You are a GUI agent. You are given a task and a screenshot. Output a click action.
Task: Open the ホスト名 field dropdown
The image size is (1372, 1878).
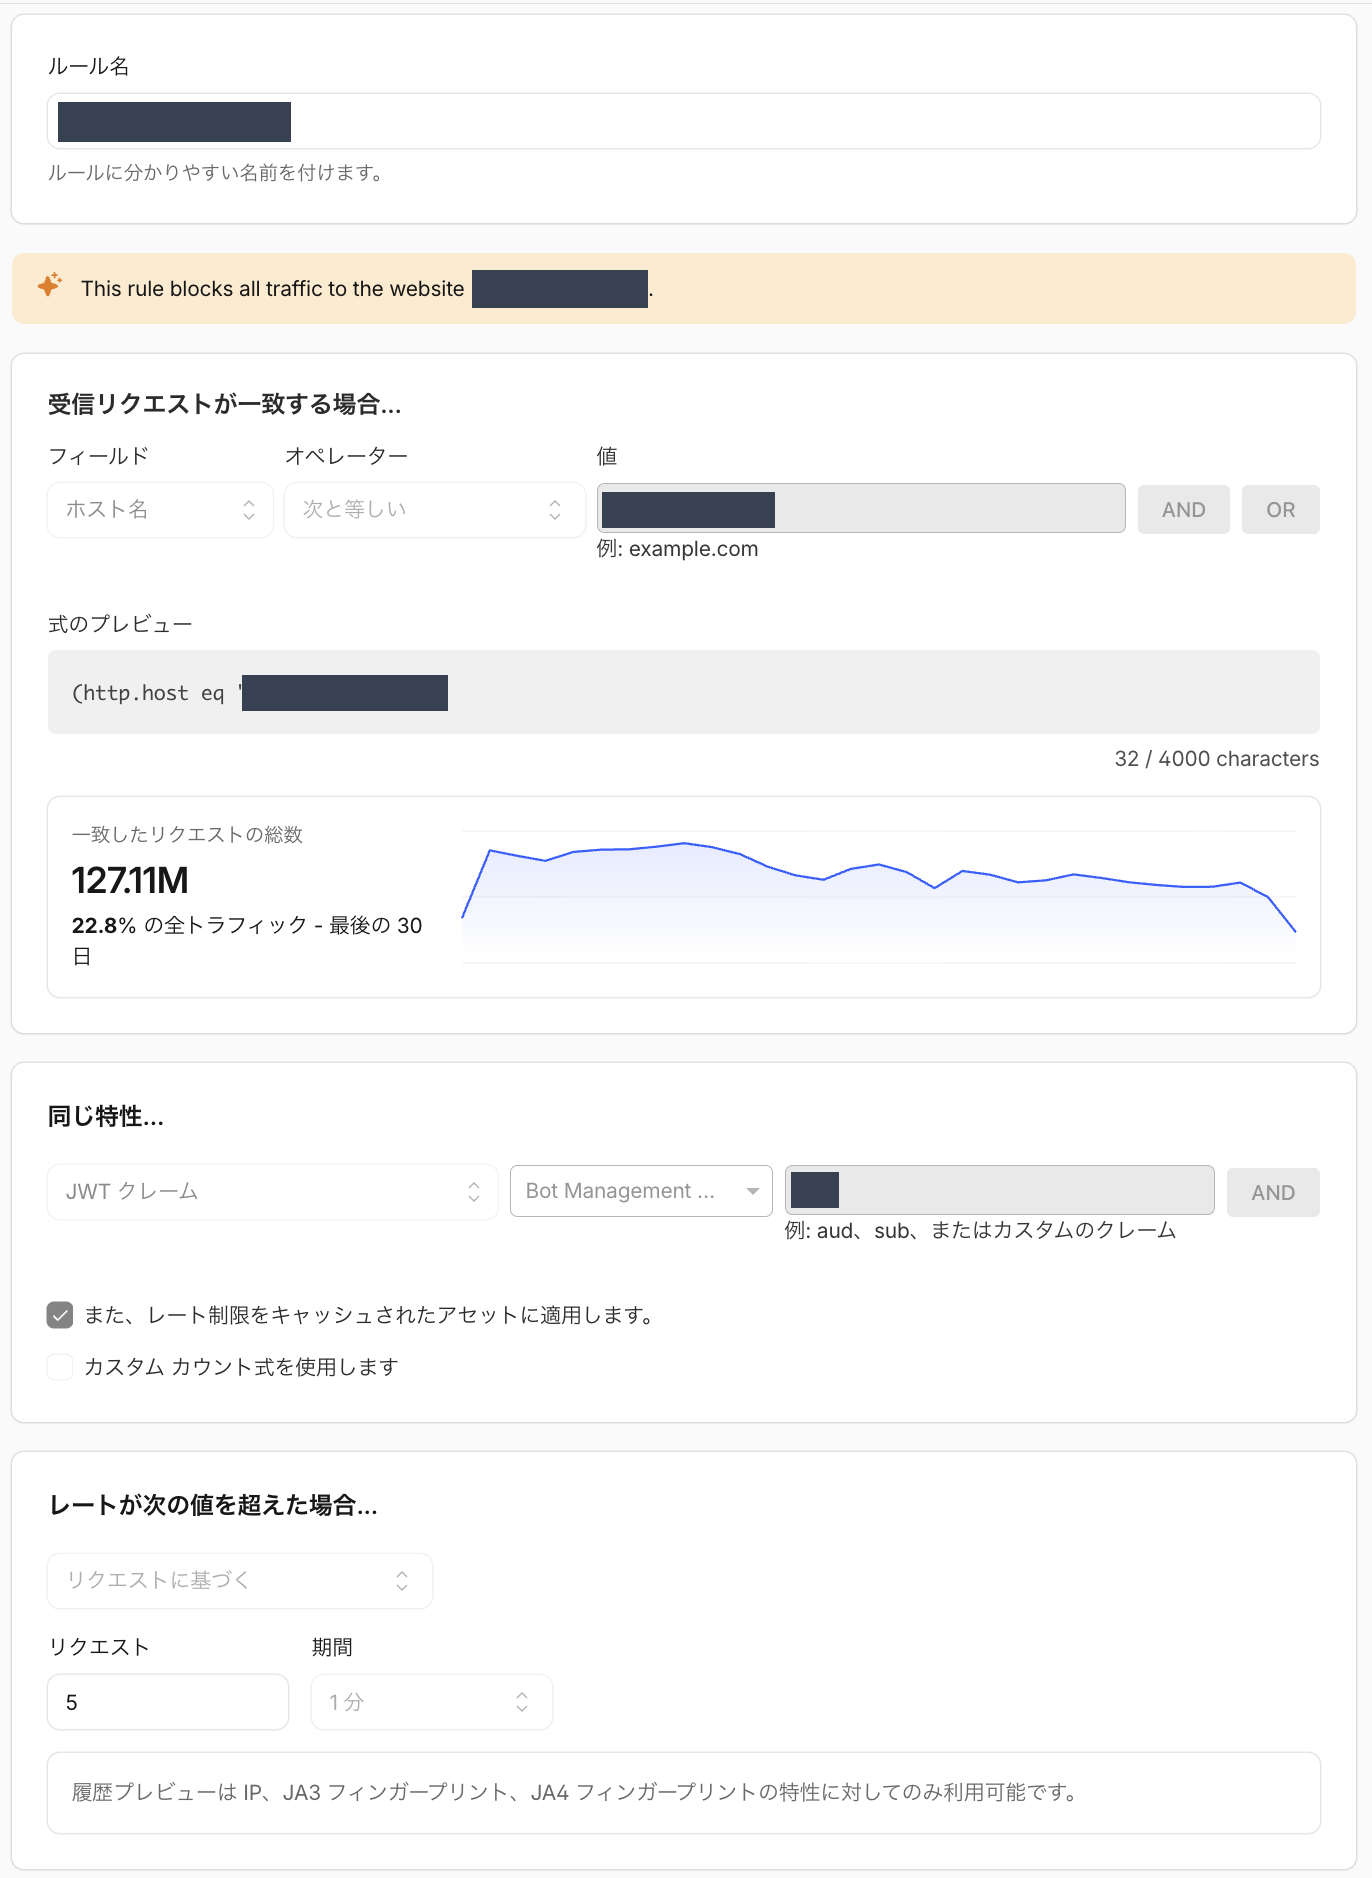[160, 510]
